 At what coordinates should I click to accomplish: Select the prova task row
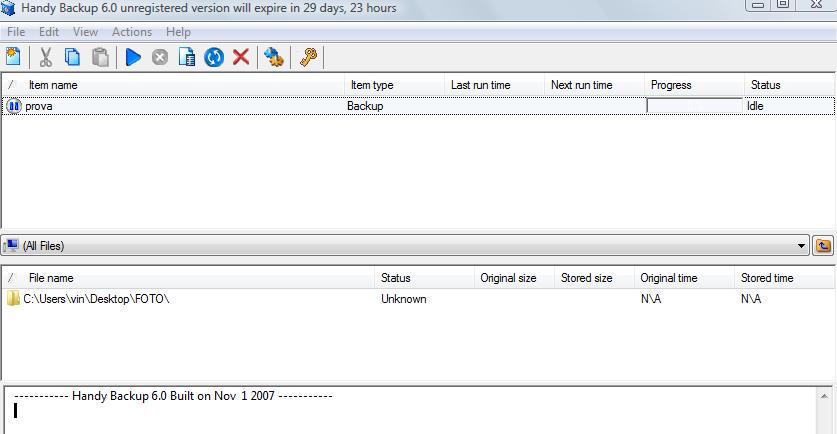click(x=418, y=106)
